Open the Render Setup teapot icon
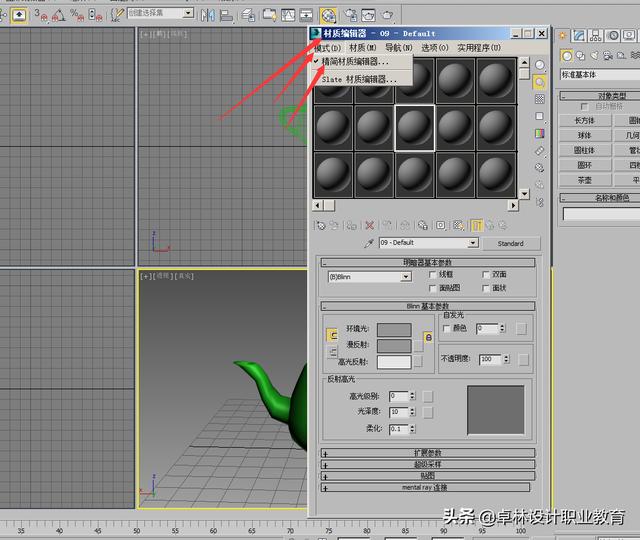This screenshot has height=540, width=640. (x=350, y=16)
